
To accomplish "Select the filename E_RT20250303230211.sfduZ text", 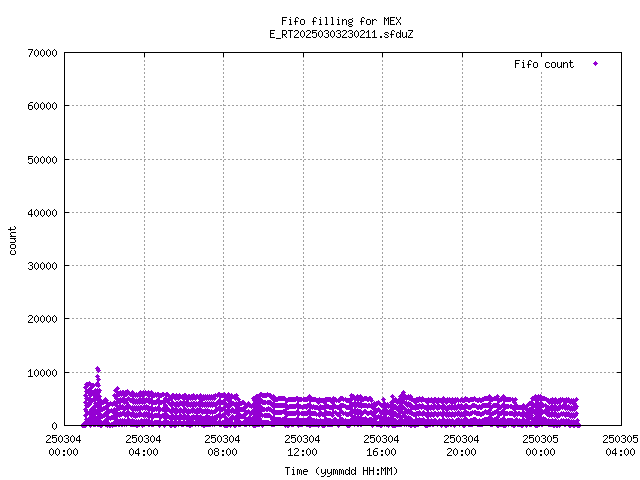I will (x=341, y=34).
